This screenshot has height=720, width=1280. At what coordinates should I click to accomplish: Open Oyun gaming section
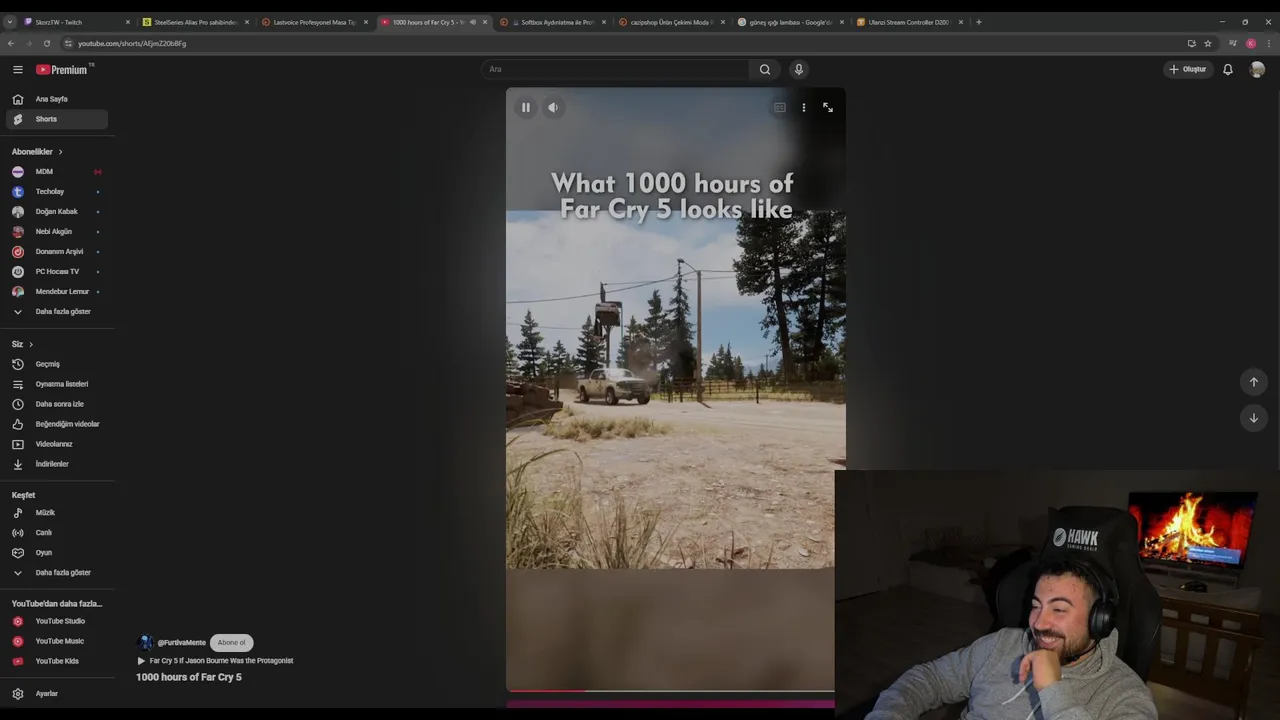click(x=57, y=552)
